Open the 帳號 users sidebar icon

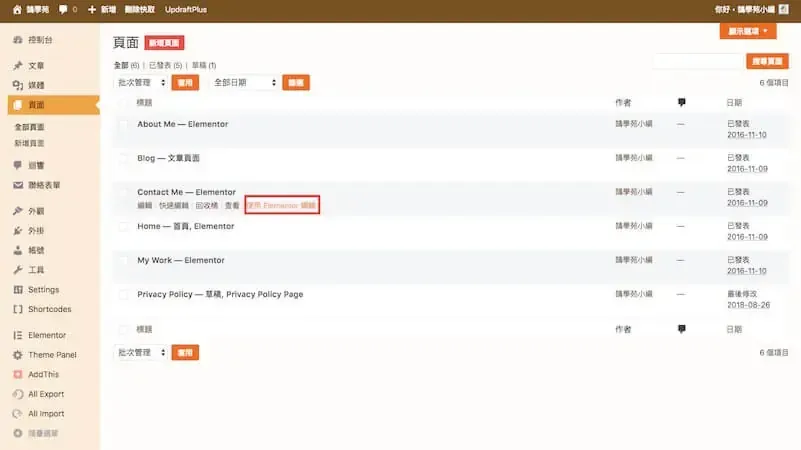(18, 250)
